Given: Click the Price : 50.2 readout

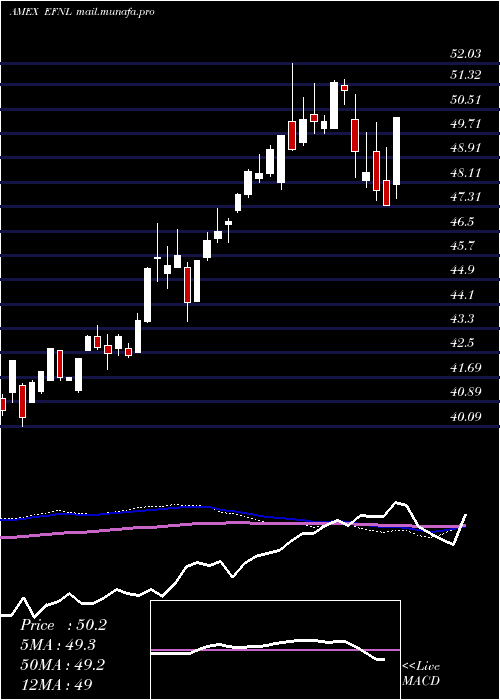Looking at the screenshot, I should (63, 625).
